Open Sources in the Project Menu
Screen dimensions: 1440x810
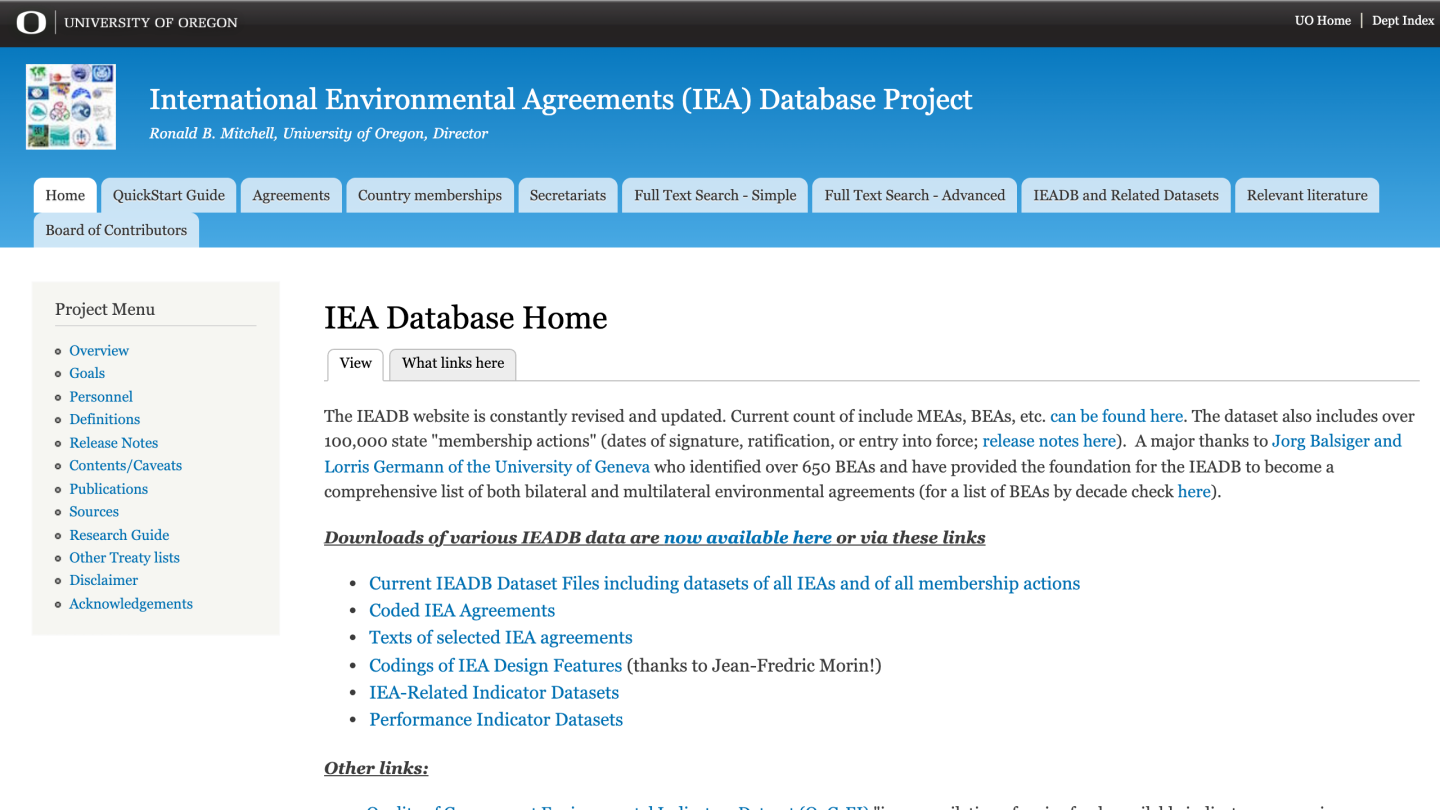pyautogui.click(x=94, y=512)
